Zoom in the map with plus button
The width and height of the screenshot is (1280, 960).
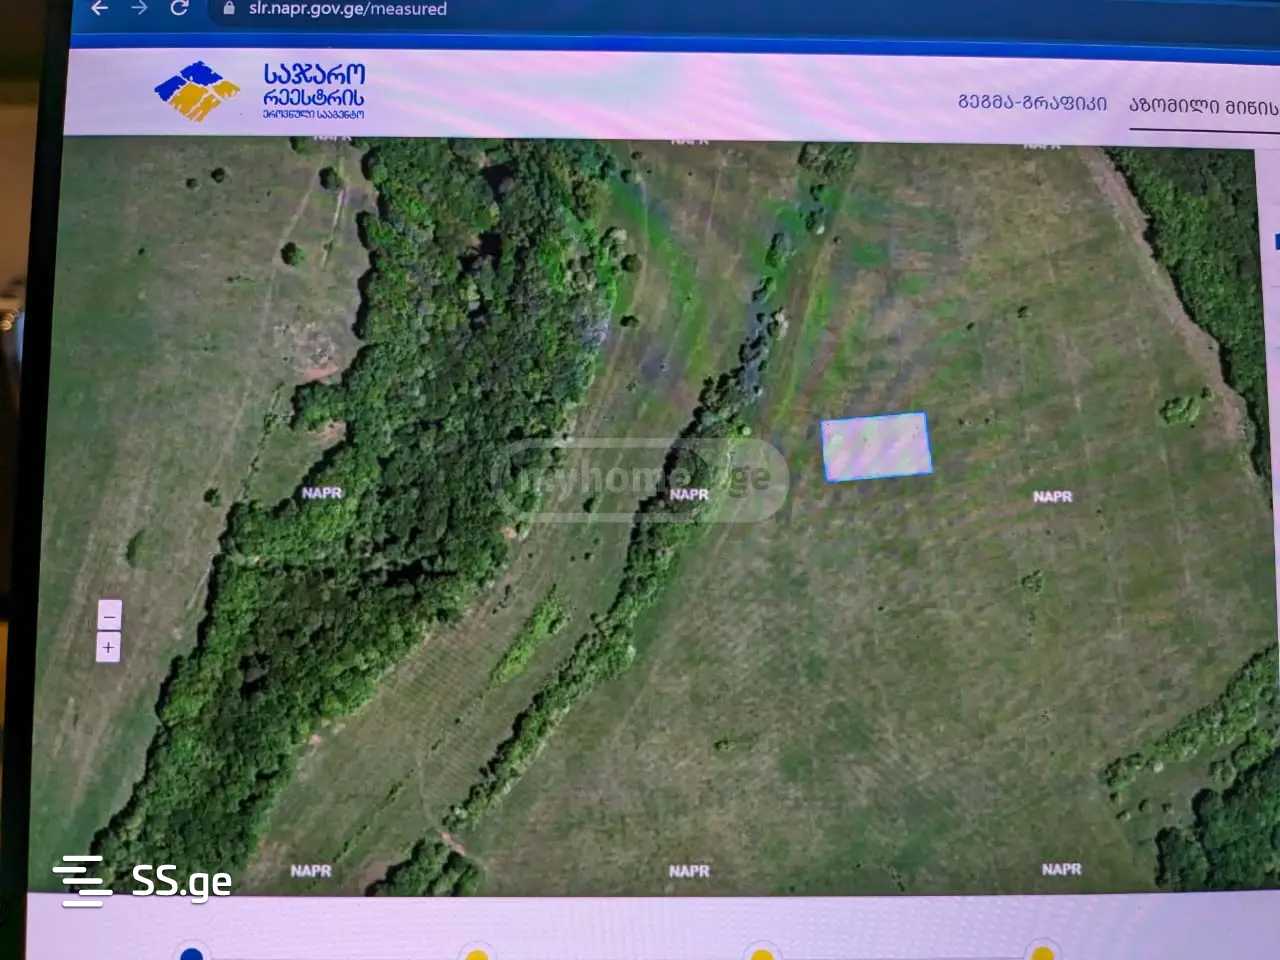point(109,648)
